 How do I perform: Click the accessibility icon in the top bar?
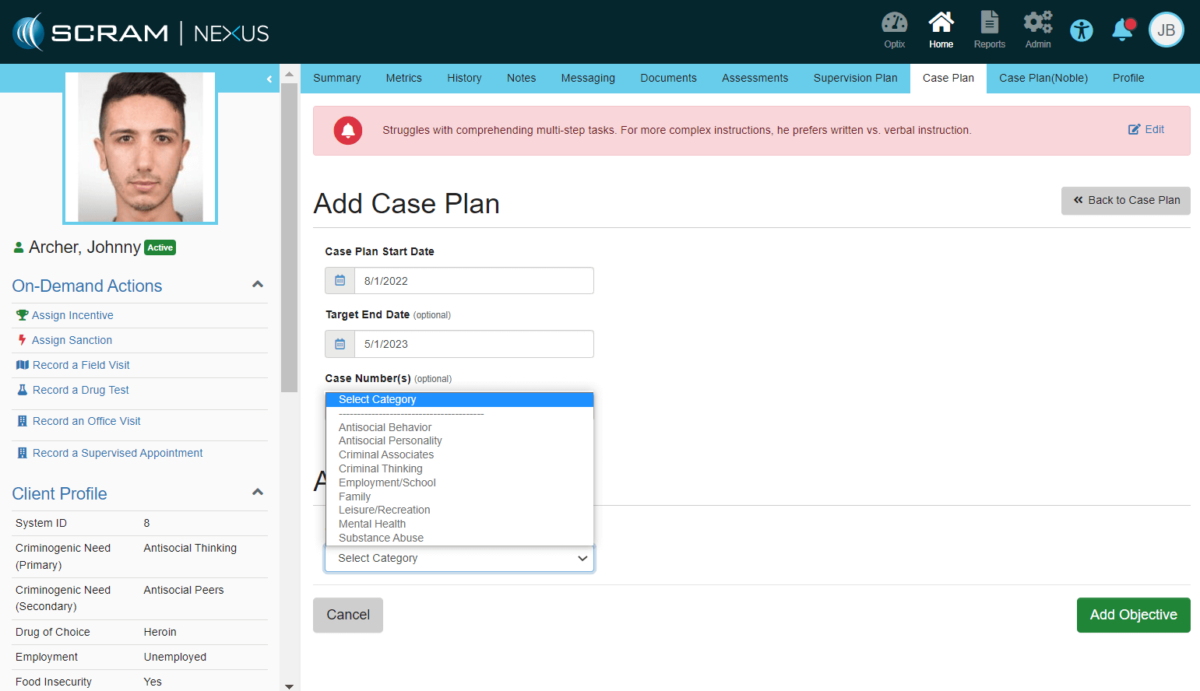coord(1081,30)
